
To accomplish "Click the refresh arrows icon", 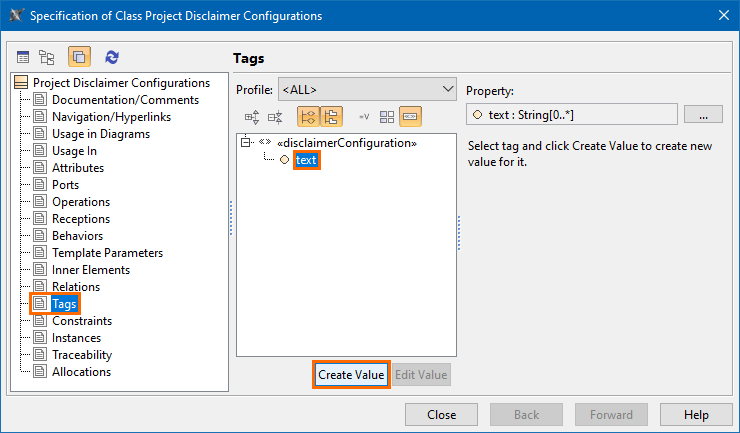I will 112,58.
